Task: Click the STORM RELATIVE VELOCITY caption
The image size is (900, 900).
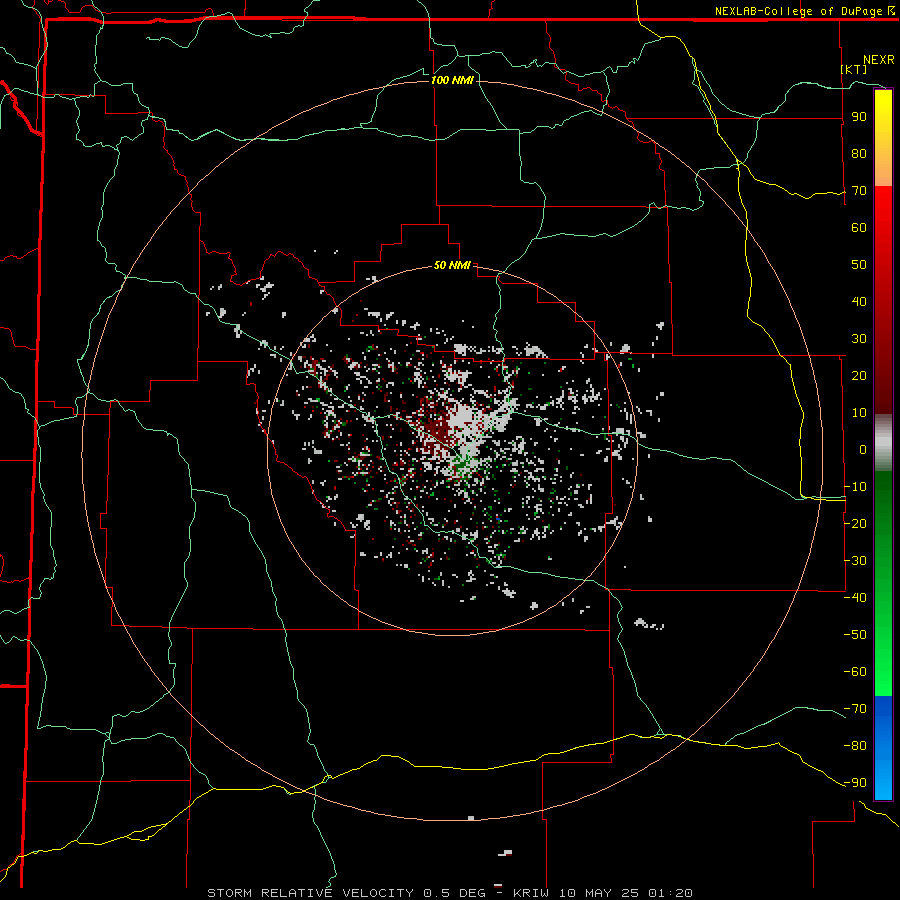Action: tap(310, 893)
